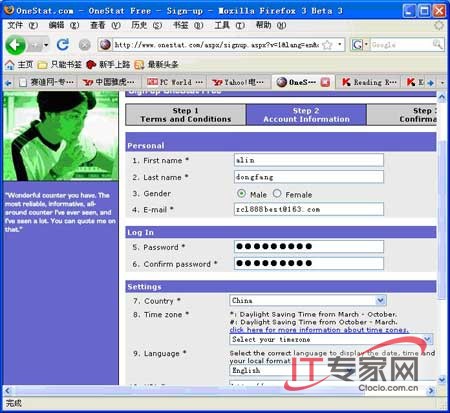Click the Stop loading icon
The width and height of the screenshot is (450, 413).
pos(85,45)
